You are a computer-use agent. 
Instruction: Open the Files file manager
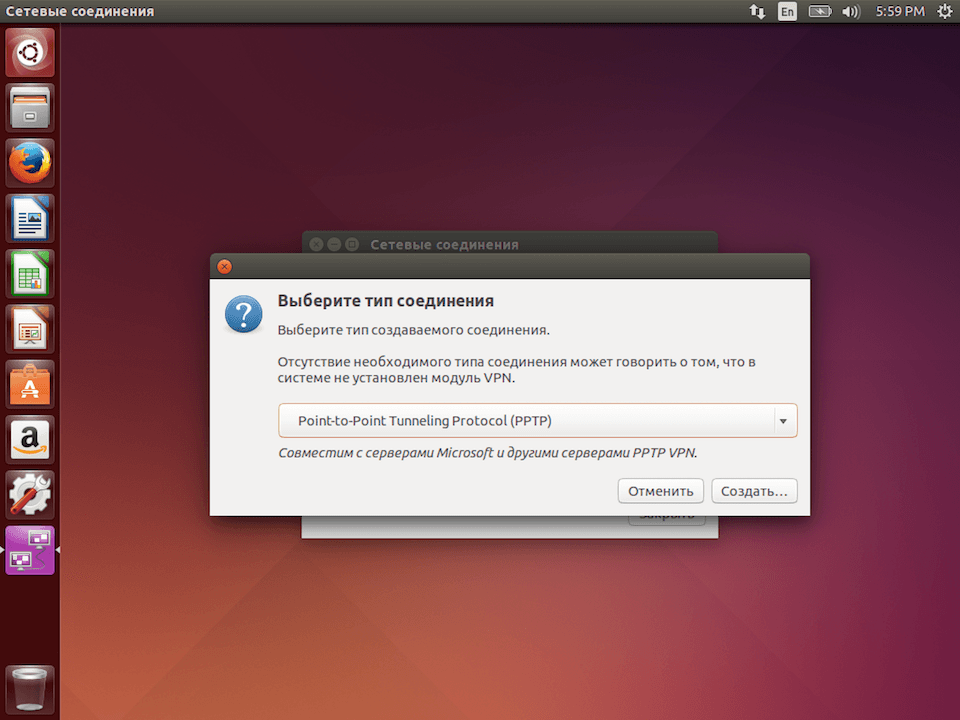(29, 107)
